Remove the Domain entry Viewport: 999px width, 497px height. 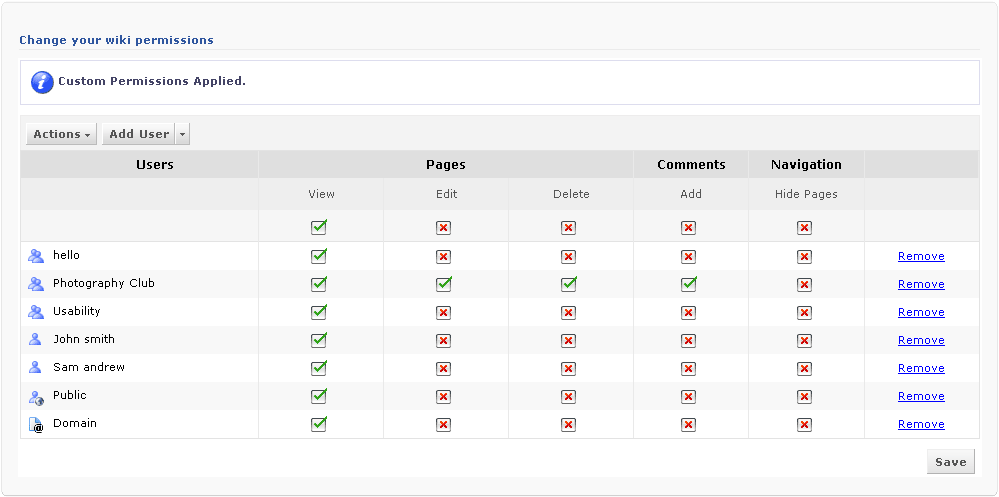[921, 424]
